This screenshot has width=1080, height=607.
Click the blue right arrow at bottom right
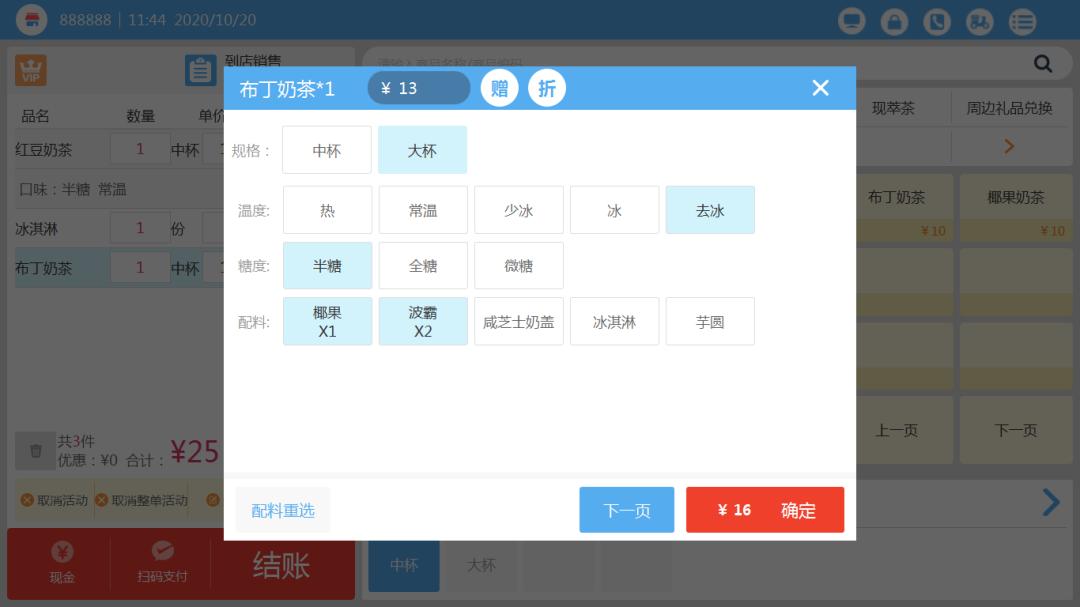(1050, 502)
